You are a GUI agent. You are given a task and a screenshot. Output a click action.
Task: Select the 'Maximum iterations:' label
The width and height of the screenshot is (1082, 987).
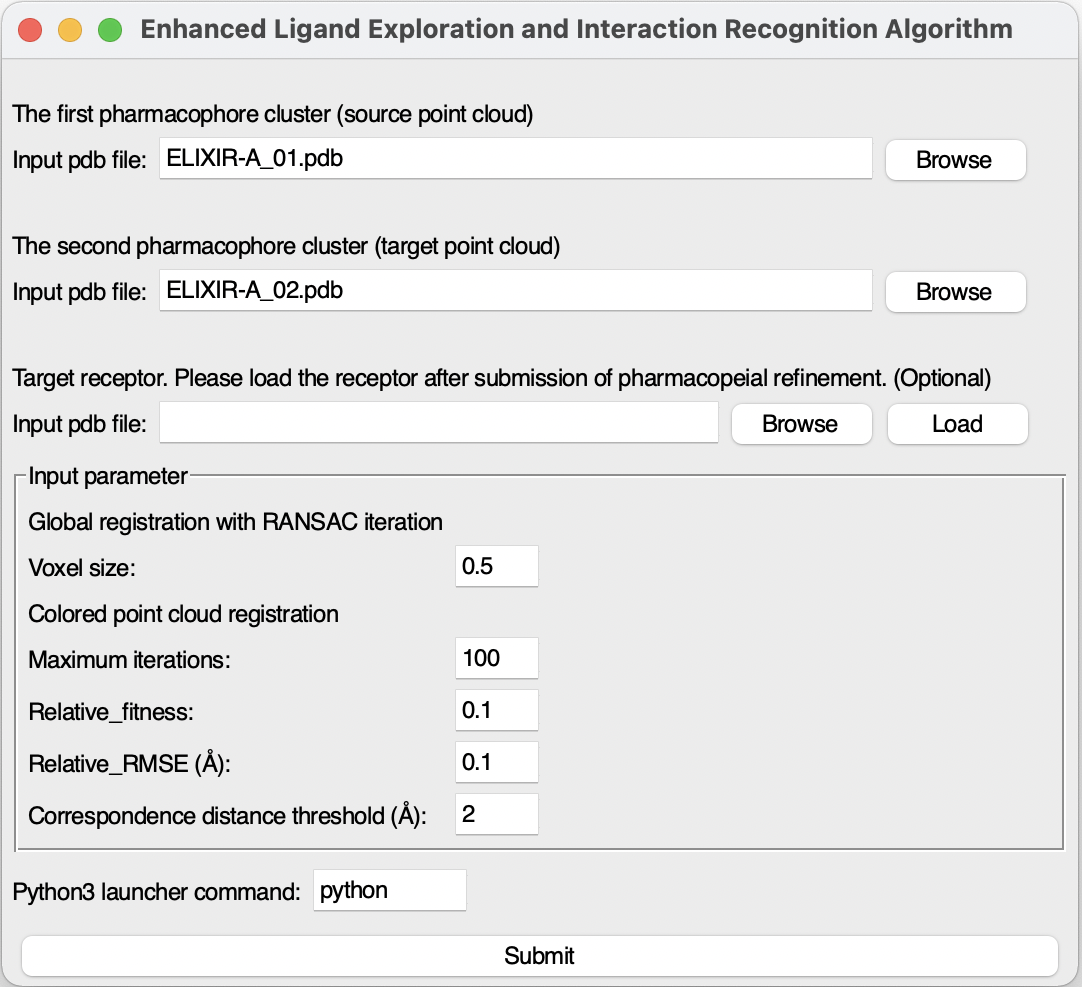[x=129, y=660]
